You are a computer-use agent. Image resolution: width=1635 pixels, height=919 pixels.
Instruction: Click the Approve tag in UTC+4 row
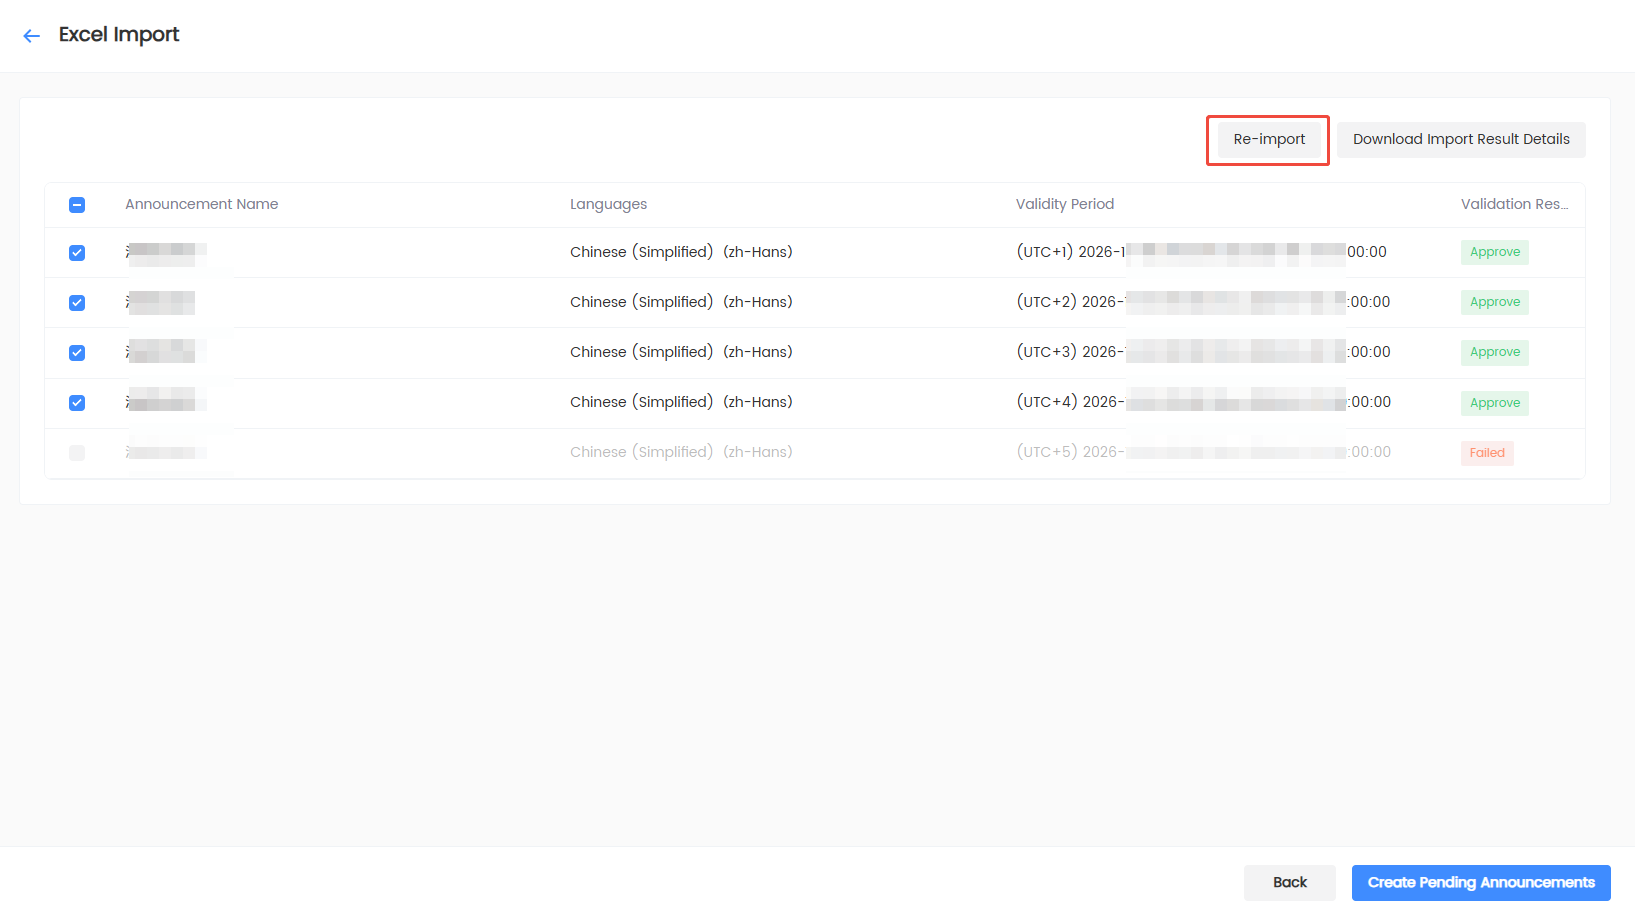(x=1495, y=403)
